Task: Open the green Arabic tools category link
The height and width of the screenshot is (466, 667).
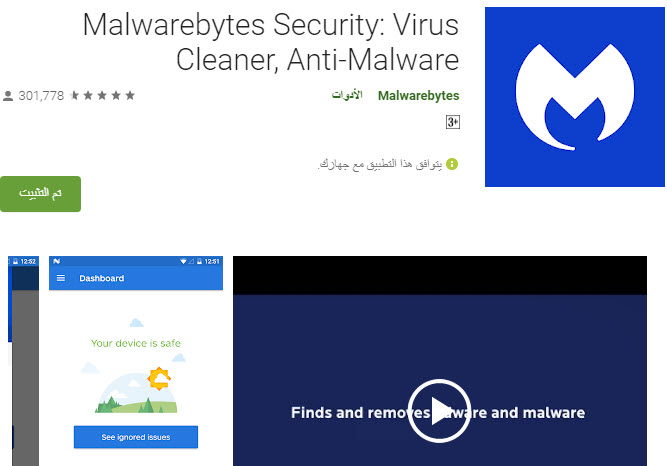Action: click(x=347, y=95)
